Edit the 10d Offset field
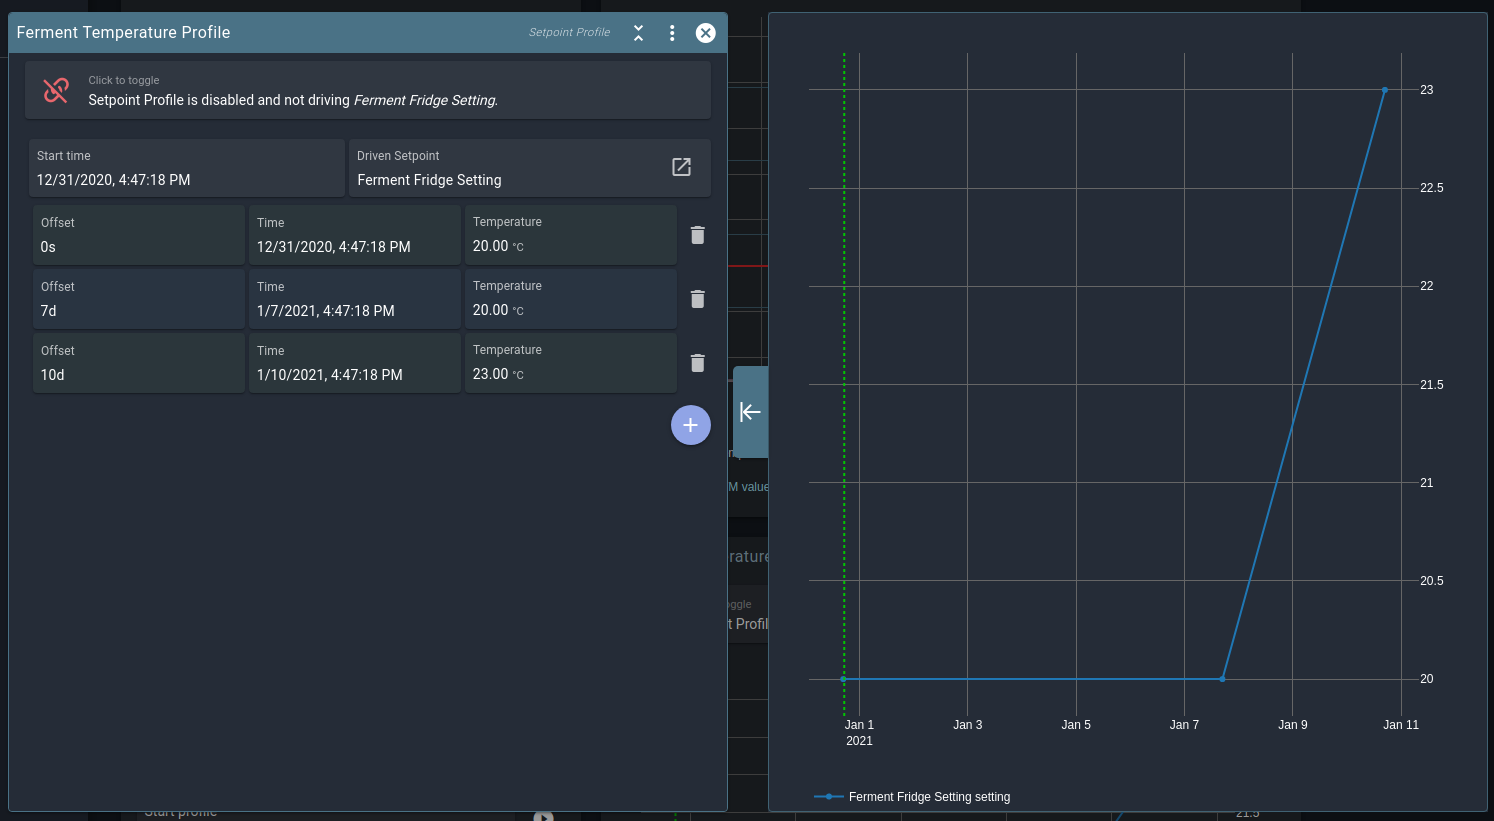Viewport: 1494px width, 821px height. coord(139,363)
